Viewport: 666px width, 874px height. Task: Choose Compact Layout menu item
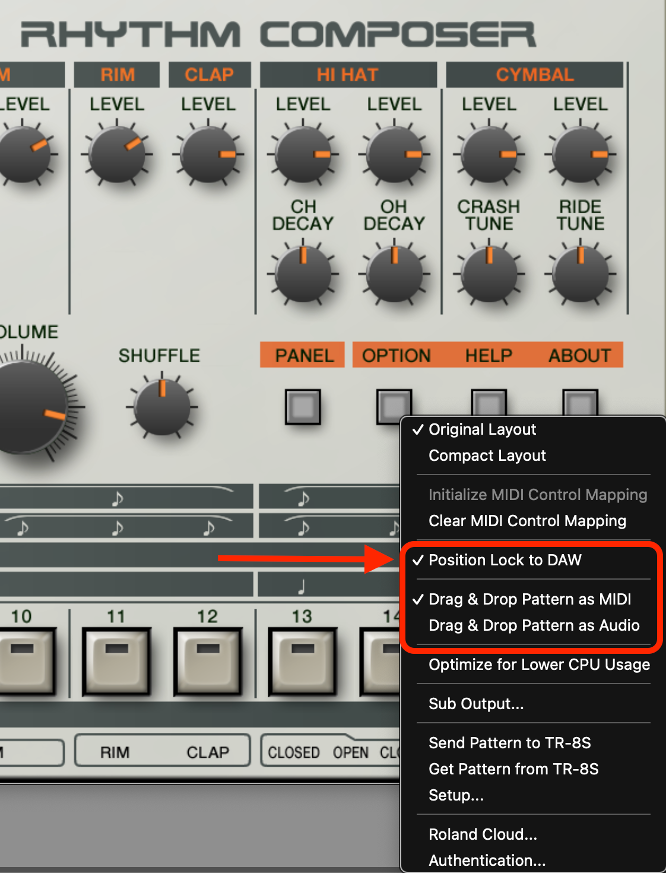(487, 455)
